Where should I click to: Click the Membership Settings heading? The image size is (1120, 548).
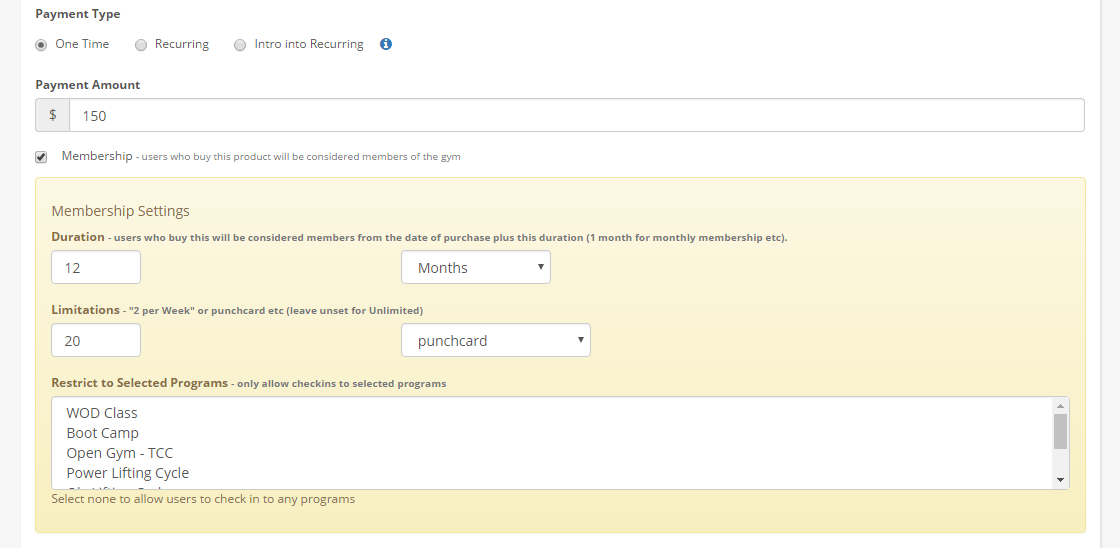coord(120,211)
